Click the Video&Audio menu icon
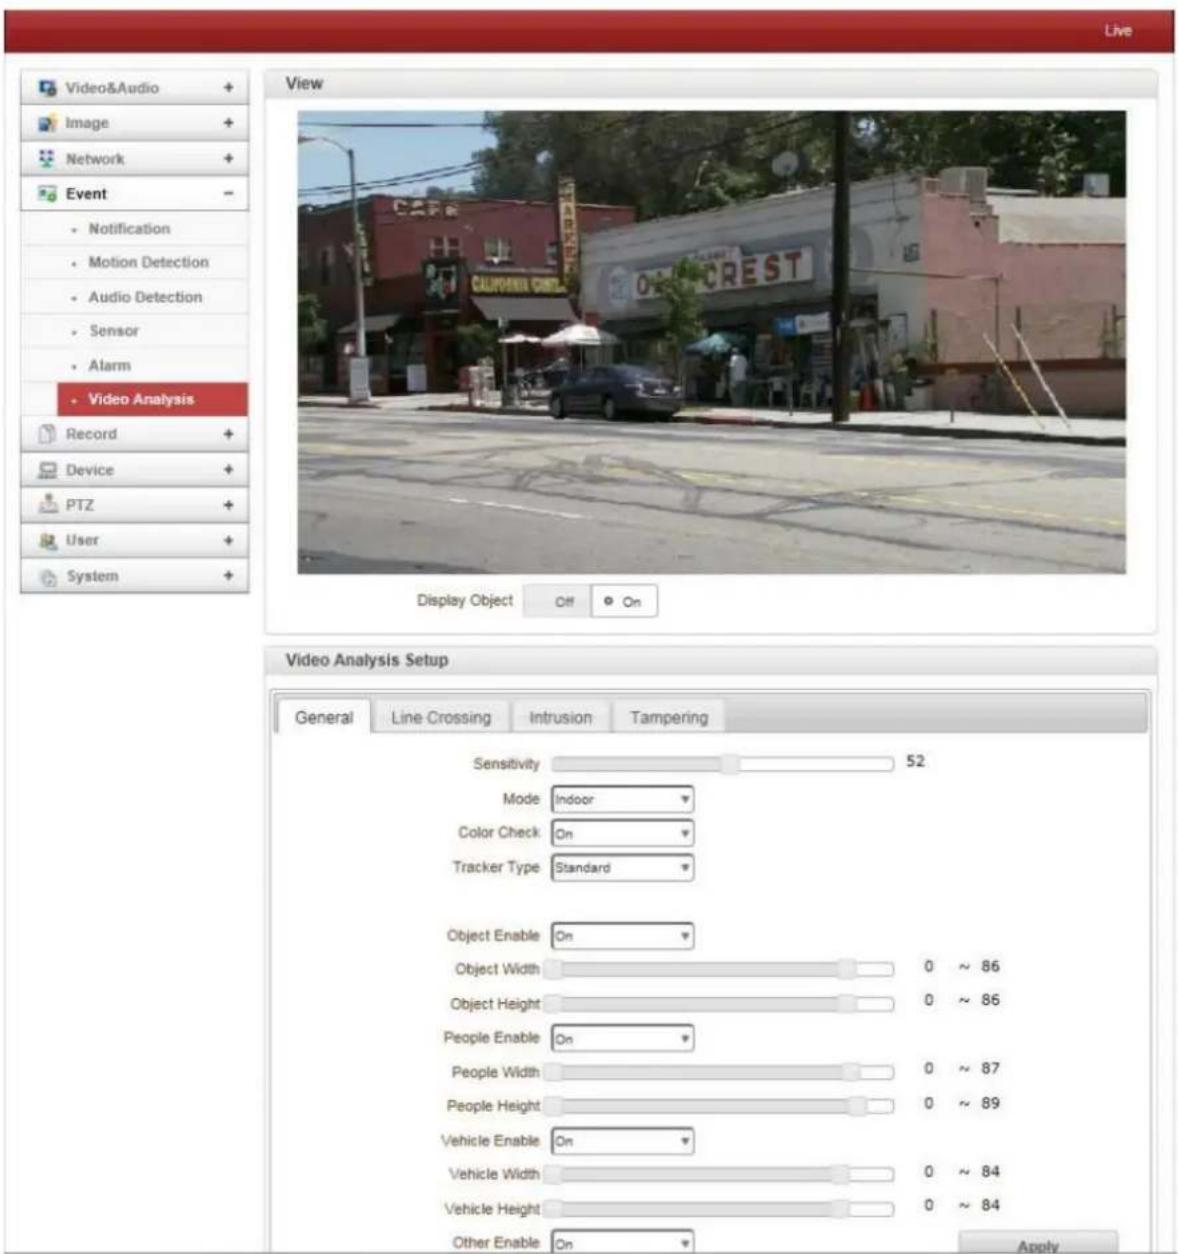Image resolution: width=1178 pixels, height=1254 pixels. [47, 88]
